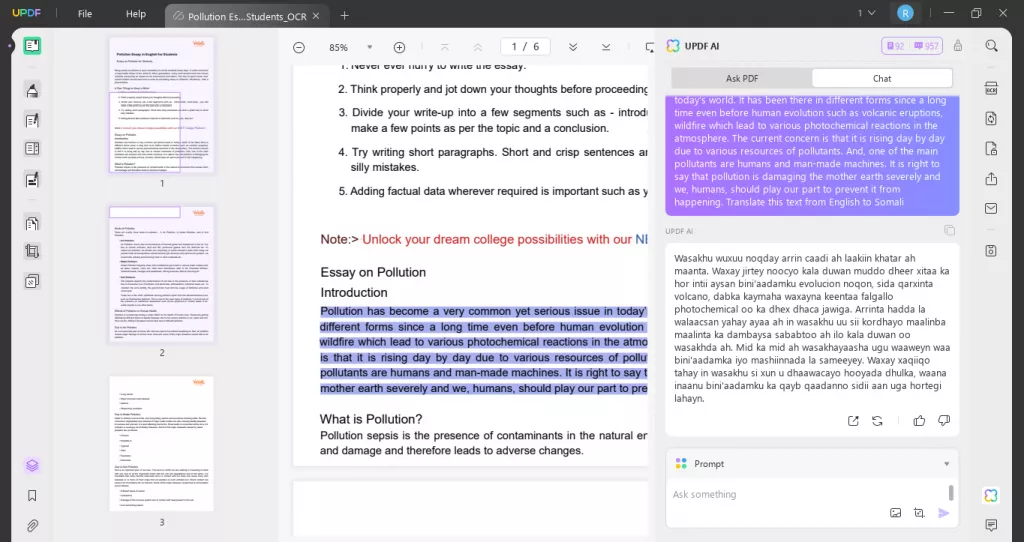Send the AI prompt message

point(944,513)
